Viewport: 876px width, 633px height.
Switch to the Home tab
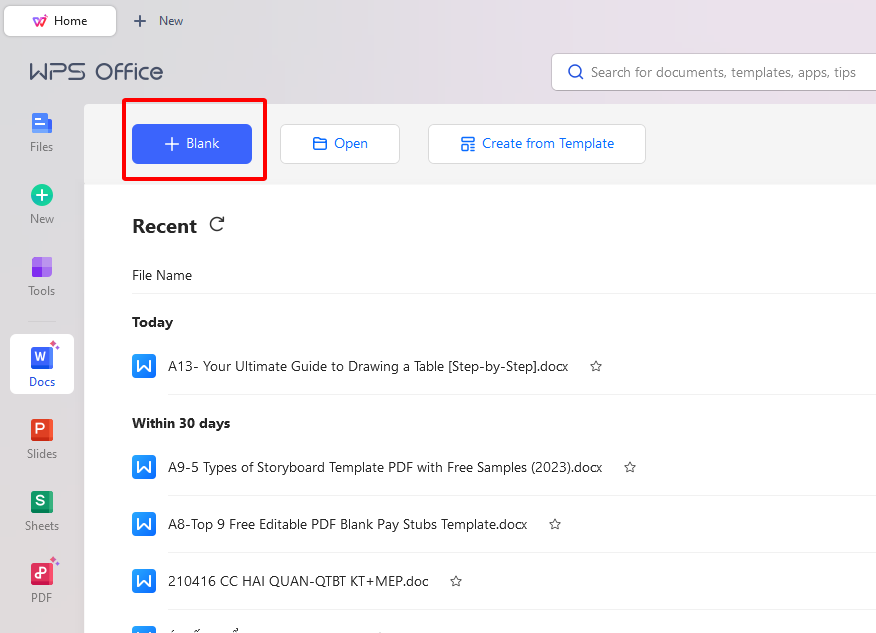pos(60,21)
